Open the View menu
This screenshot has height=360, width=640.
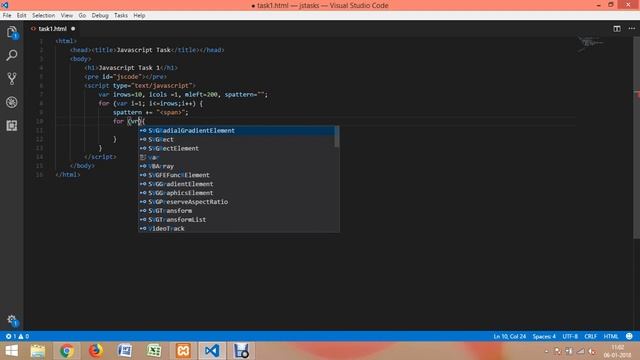(67, 16)
